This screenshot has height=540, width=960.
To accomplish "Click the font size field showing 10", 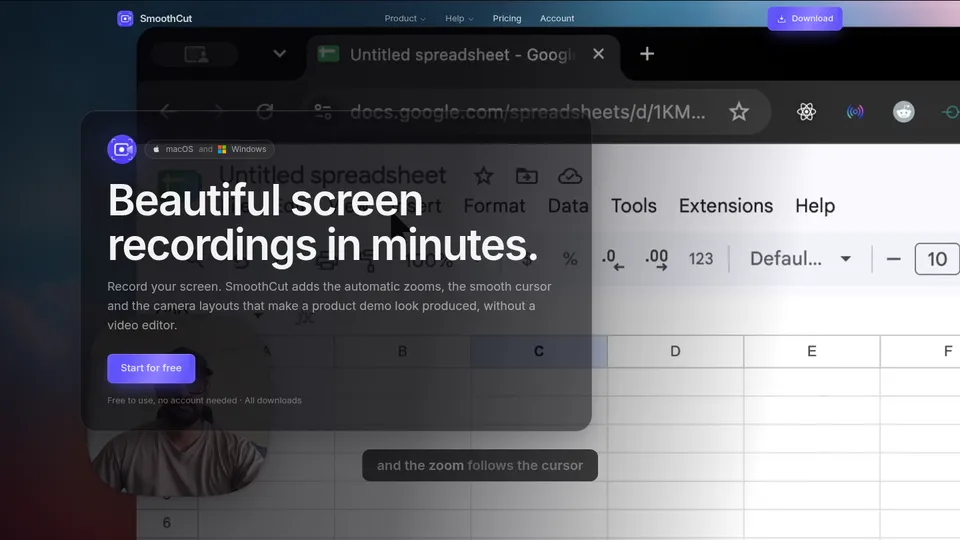I will (937, 259).
